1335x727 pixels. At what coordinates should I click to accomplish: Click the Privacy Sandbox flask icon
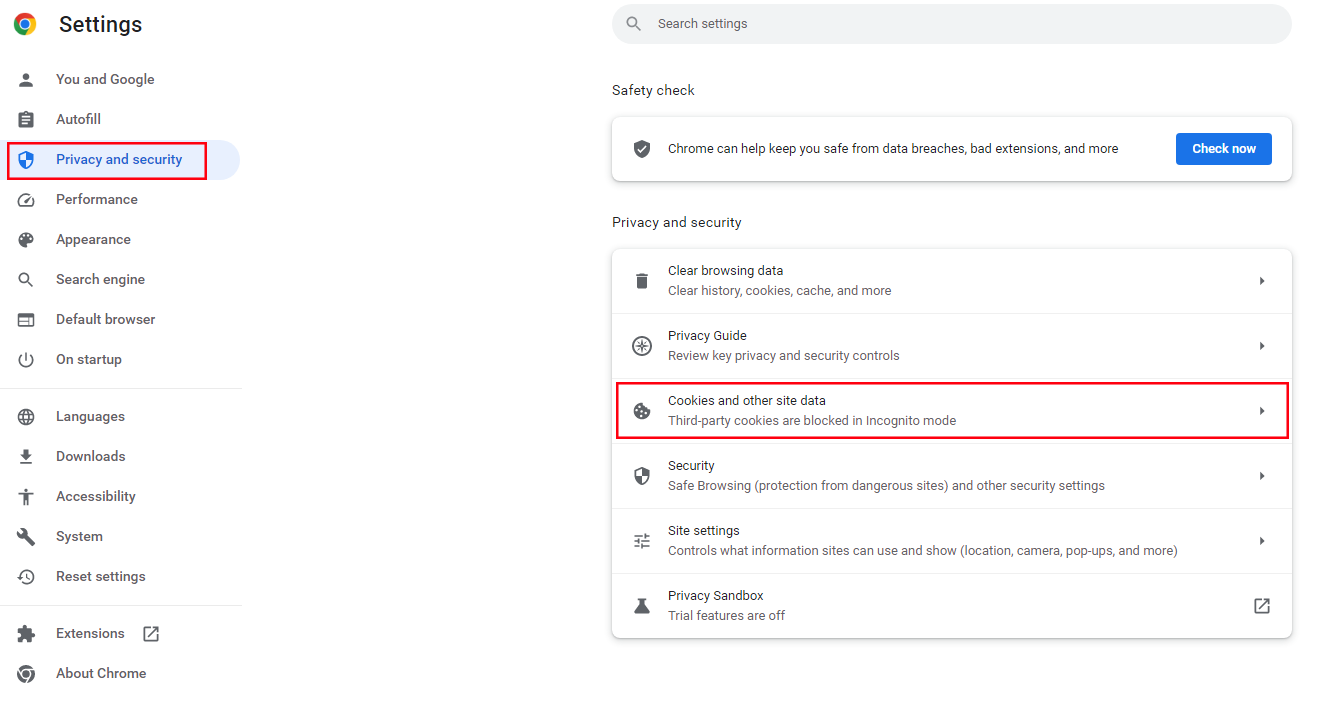[642, 606]
